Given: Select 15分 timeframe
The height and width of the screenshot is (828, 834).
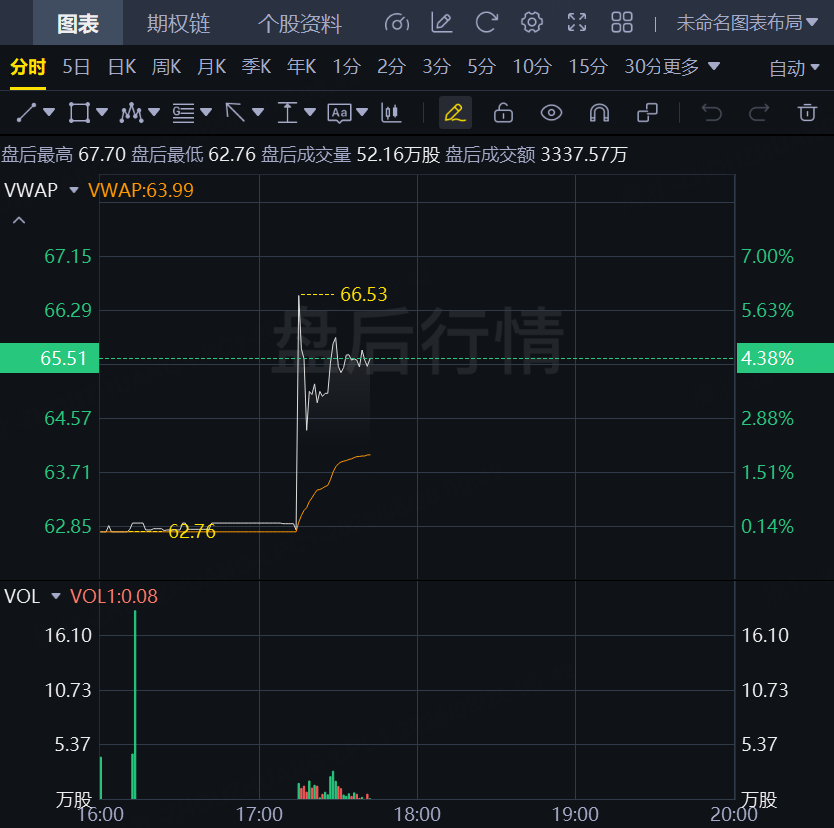Looking at the screenshot, I should [588, 67].
